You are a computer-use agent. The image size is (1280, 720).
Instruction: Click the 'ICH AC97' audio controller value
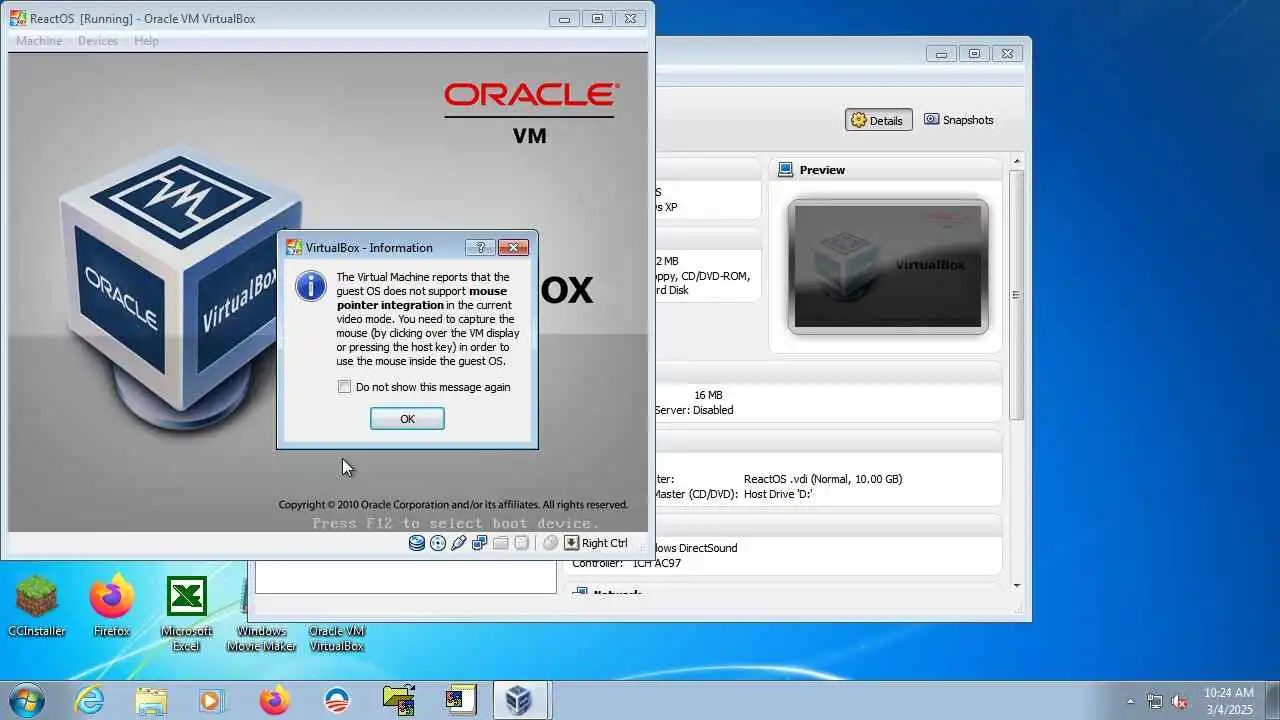pyautogui.click(x=657, y=563)
